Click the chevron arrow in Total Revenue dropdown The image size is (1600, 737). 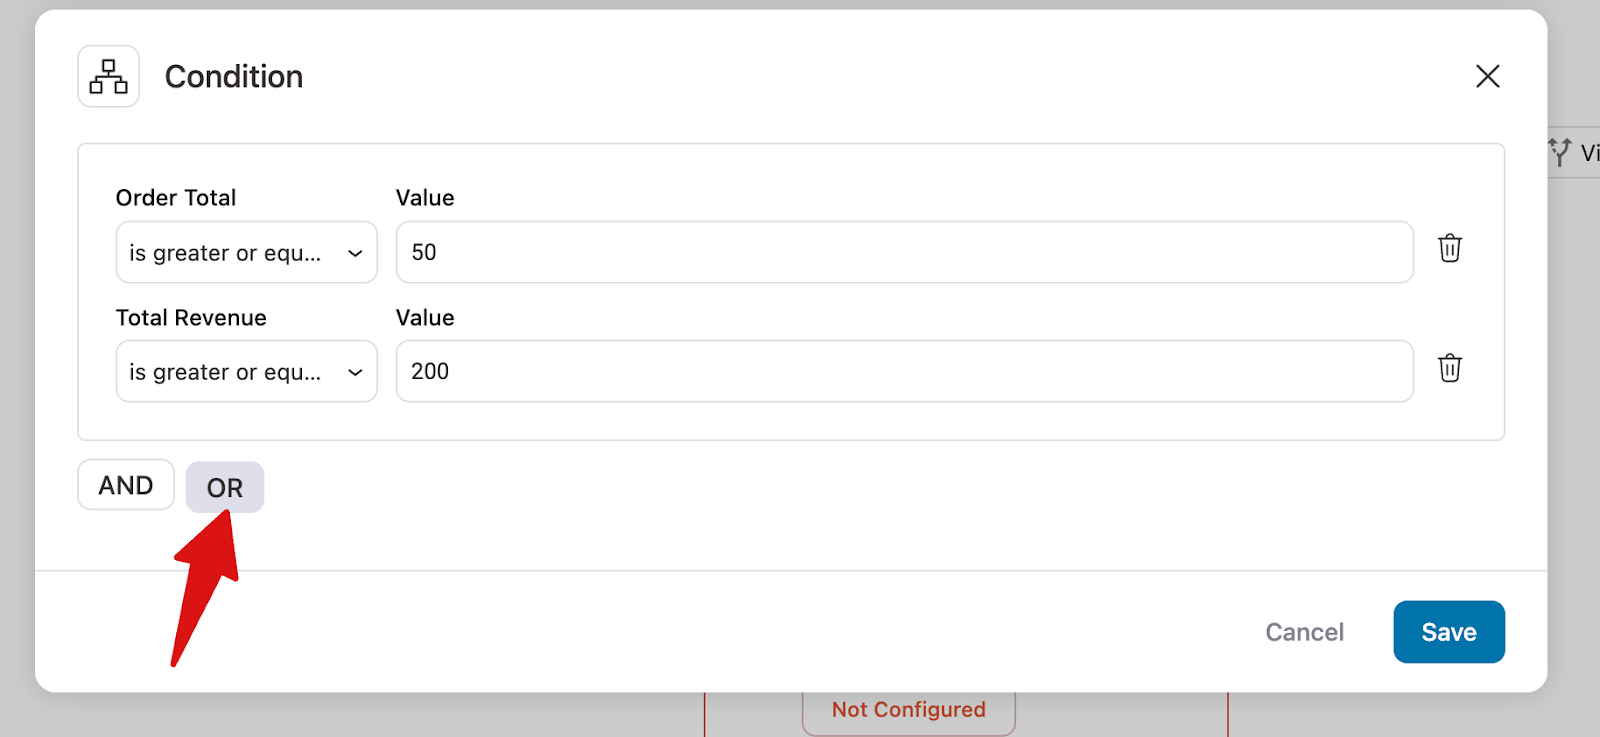[355, 373]
